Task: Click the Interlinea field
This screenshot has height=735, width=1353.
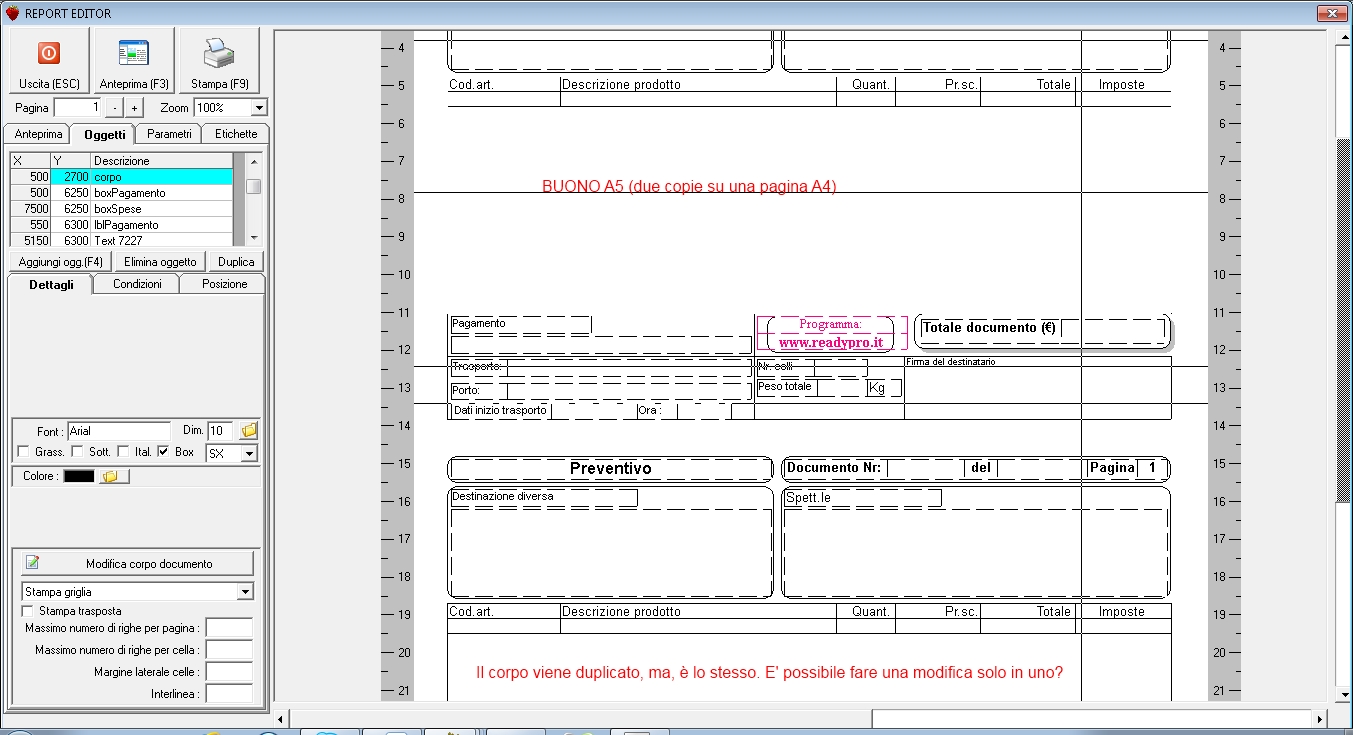Action: [229, 694]
